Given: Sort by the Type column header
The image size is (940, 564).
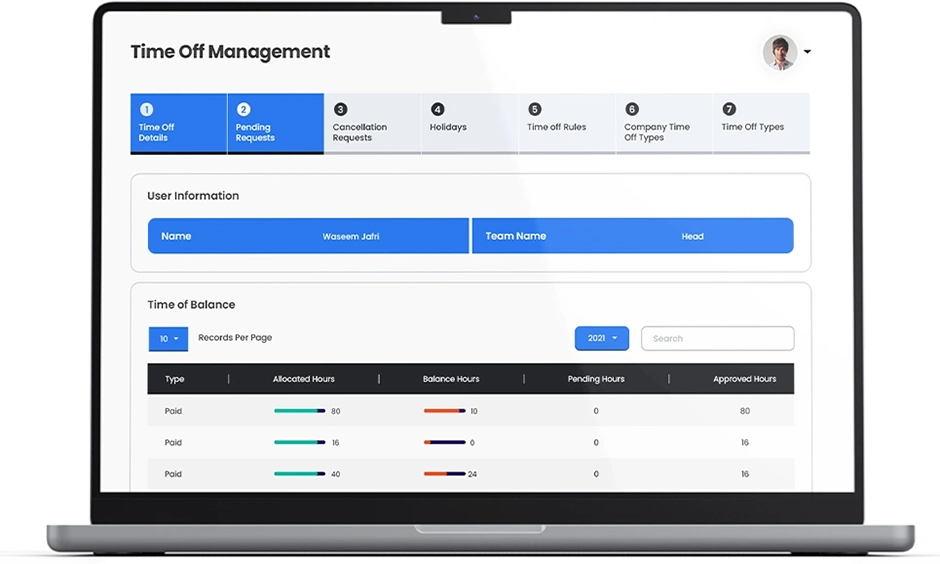Looking at the screenshot, I should pos(174,379).
